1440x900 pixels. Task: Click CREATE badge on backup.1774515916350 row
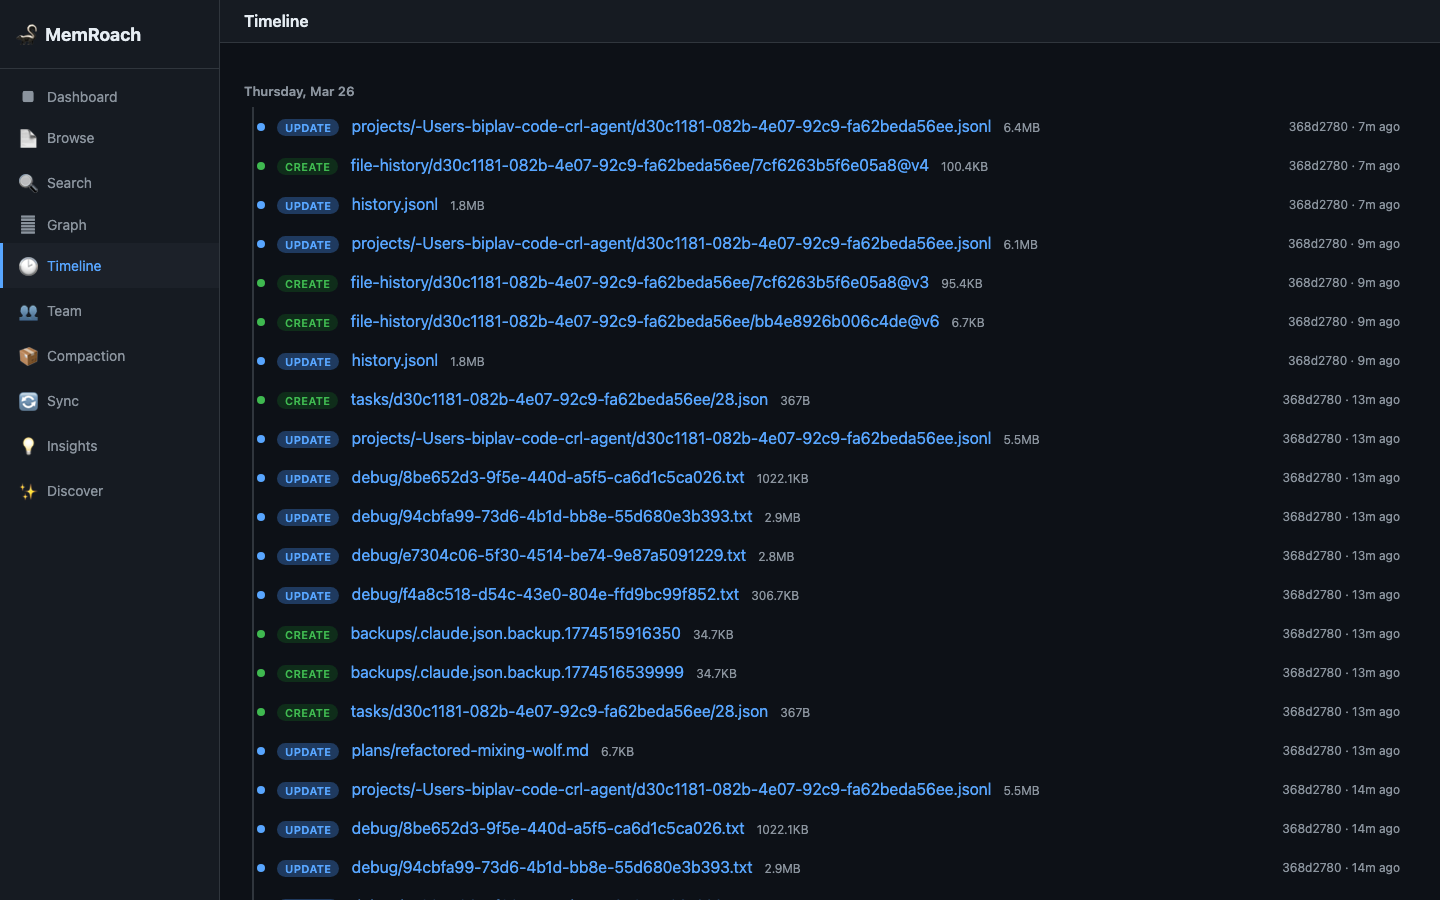pos(307,635)
